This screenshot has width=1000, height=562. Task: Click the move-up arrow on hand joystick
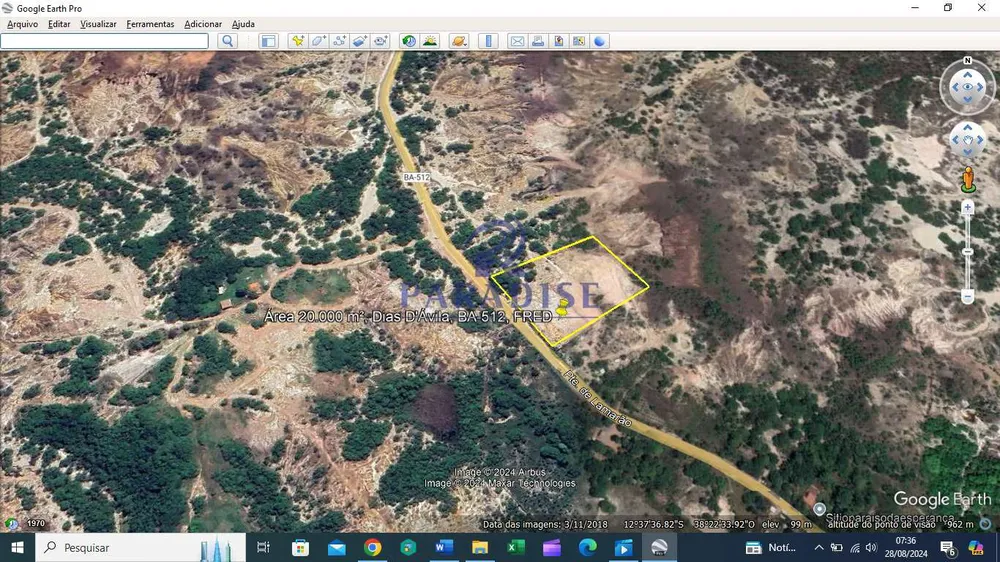pos(967,128)
